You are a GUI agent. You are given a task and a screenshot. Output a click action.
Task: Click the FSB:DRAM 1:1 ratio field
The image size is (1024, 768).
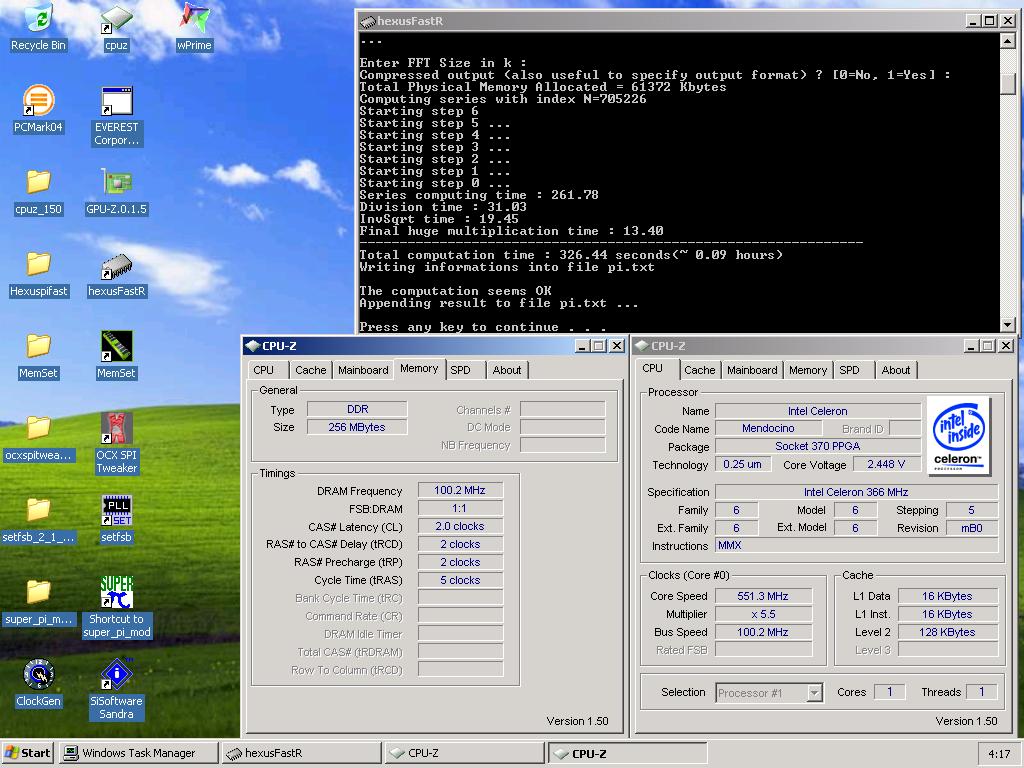tap(460, 508)
